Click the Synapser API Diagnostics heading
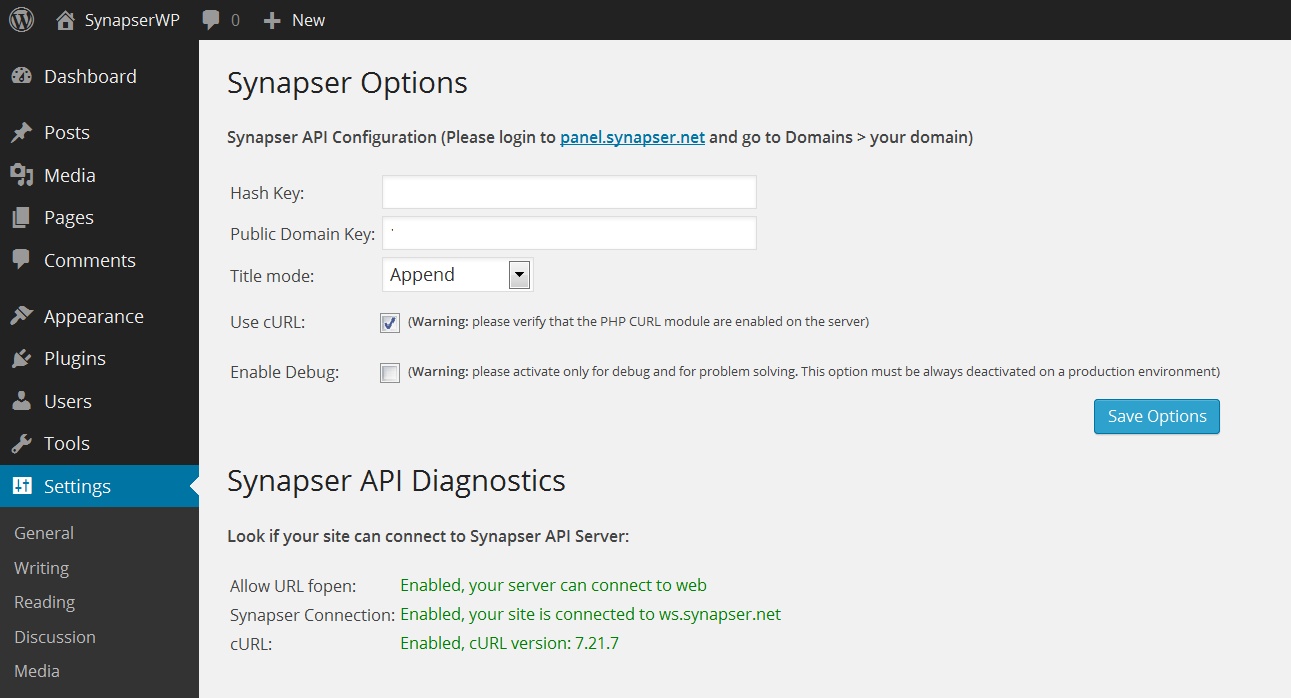The width and height of the screenshot is (1291, 698). click(396, 481)
